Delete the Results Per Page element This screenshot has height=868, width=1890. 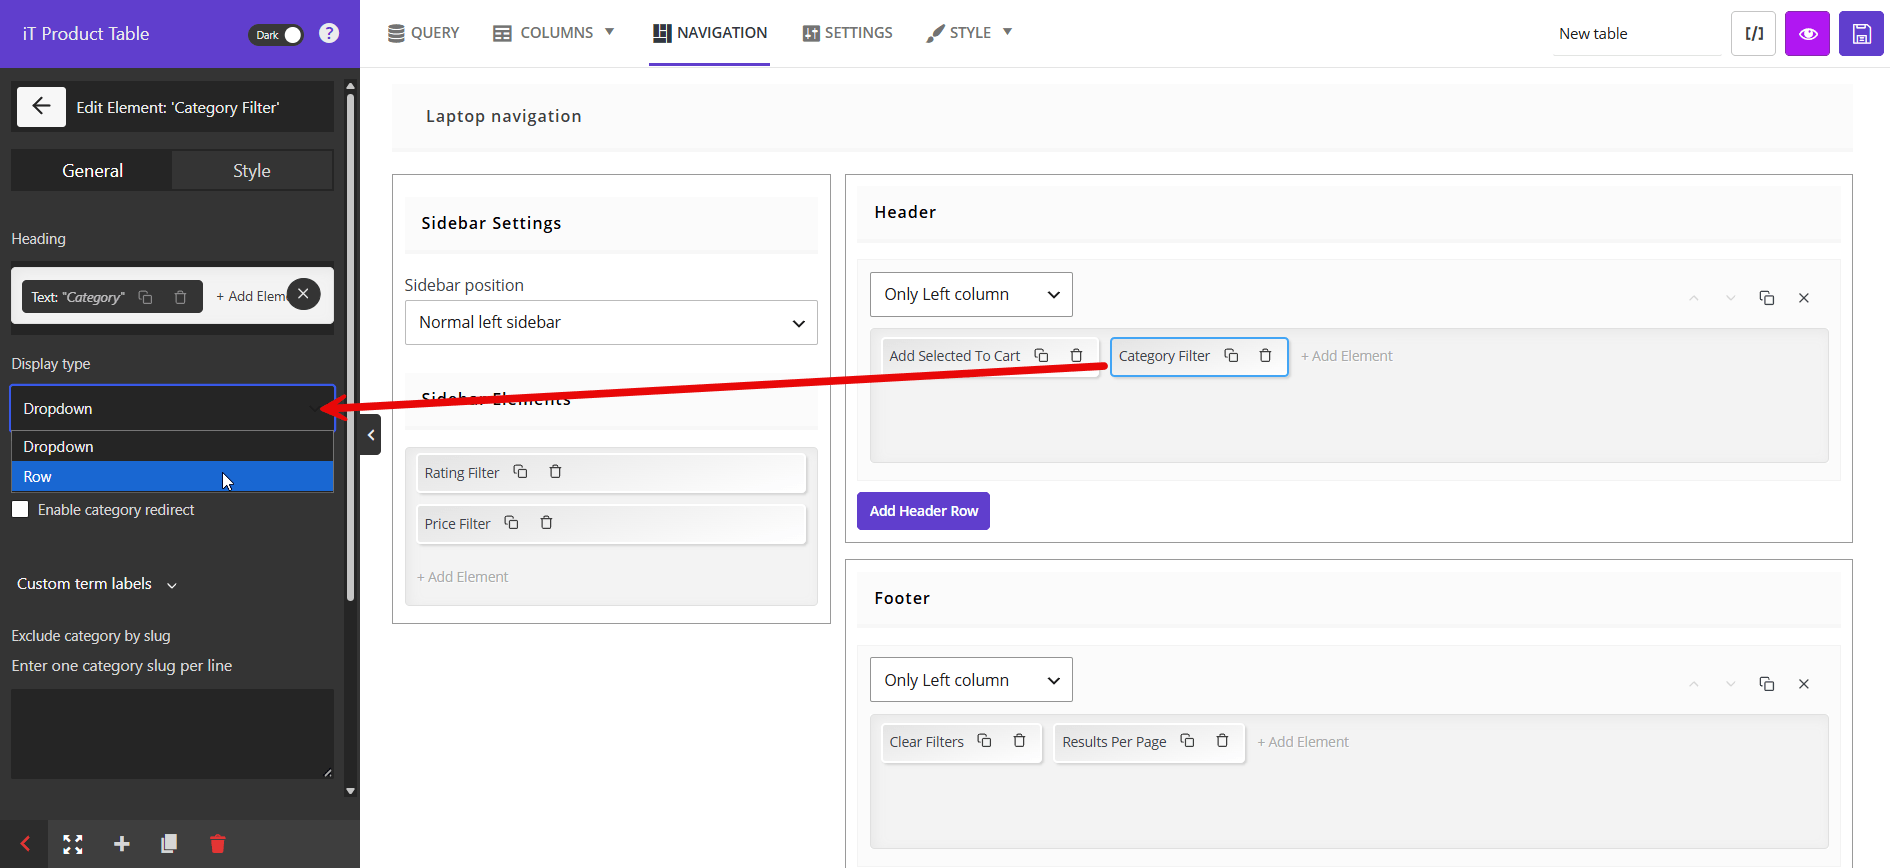coord(1222,740)
